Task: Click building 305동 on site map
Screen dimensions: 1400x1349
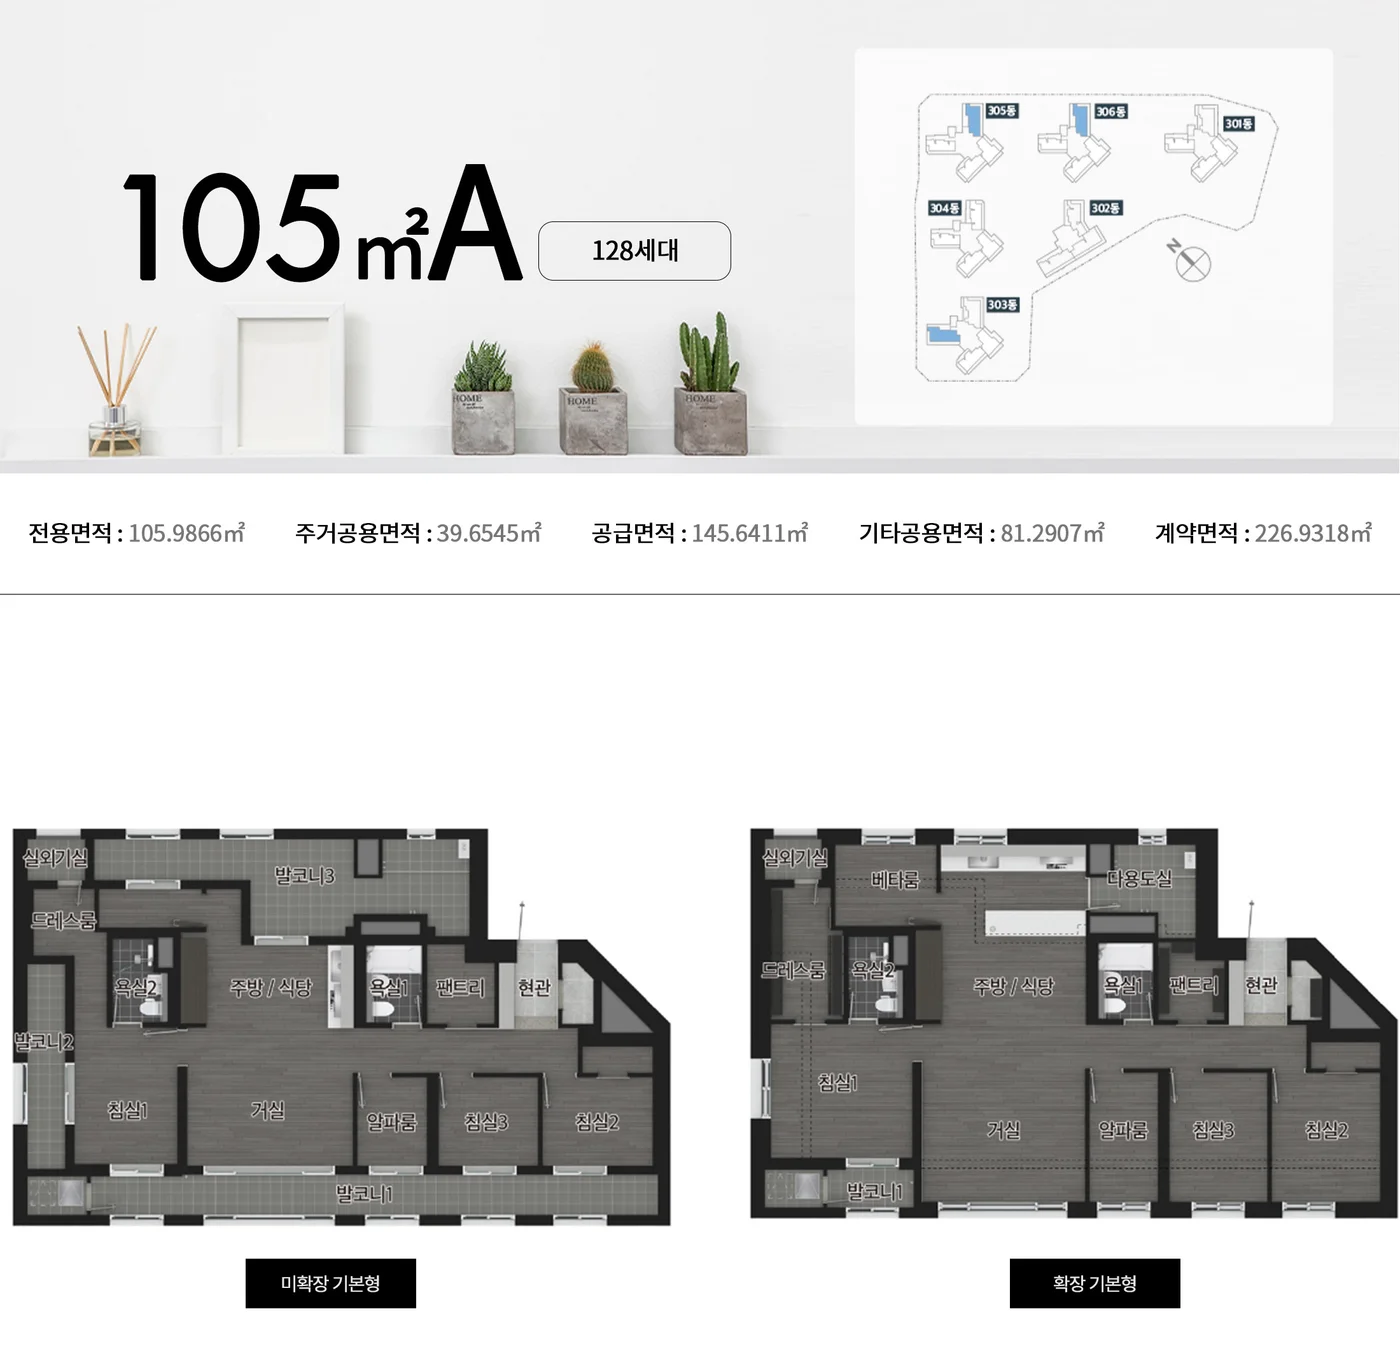Action: 1002,111
